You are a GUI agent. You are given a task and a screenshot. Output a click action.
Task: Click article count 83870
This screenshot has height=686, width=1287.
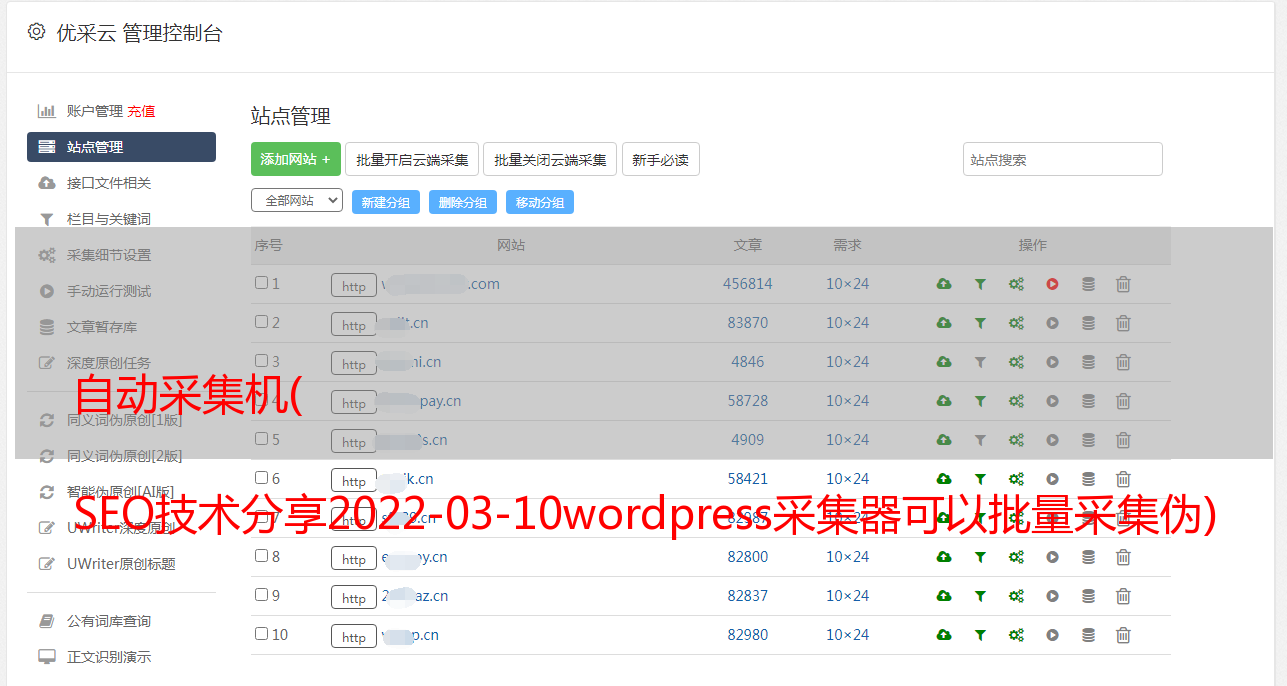[748, 323]
